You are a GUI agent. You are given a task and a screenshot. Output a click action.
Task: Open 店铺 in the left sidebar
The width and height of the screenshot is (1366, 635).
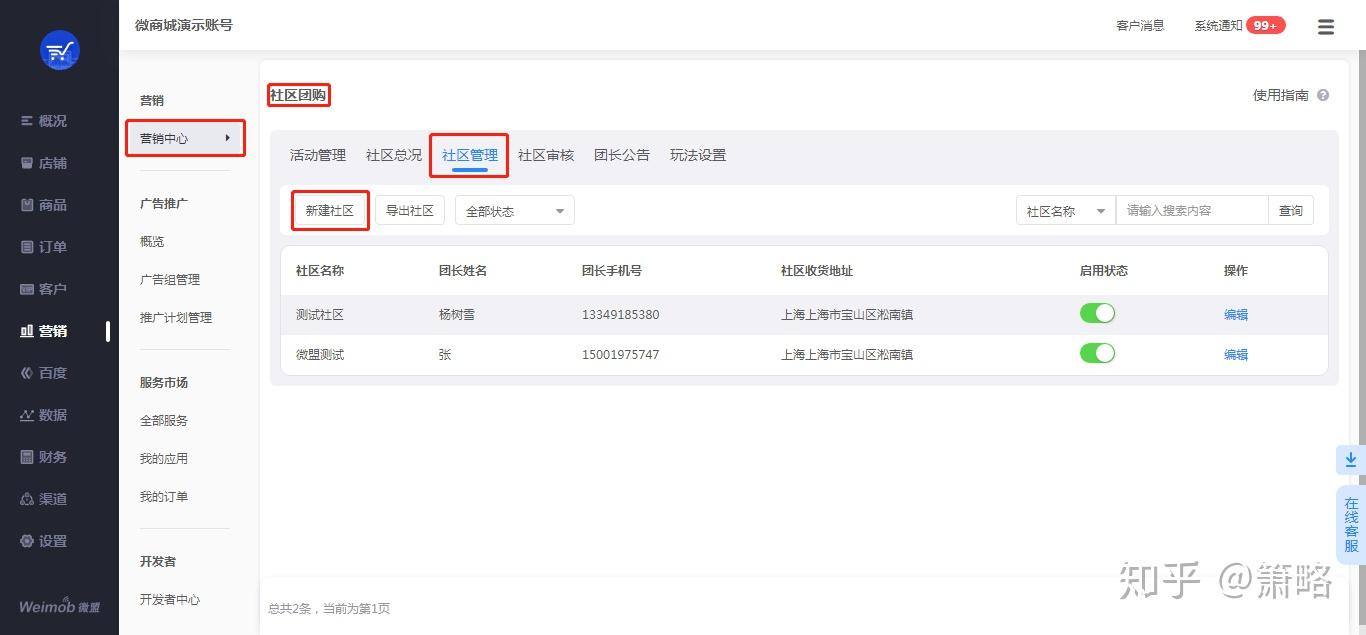point(44,163)
